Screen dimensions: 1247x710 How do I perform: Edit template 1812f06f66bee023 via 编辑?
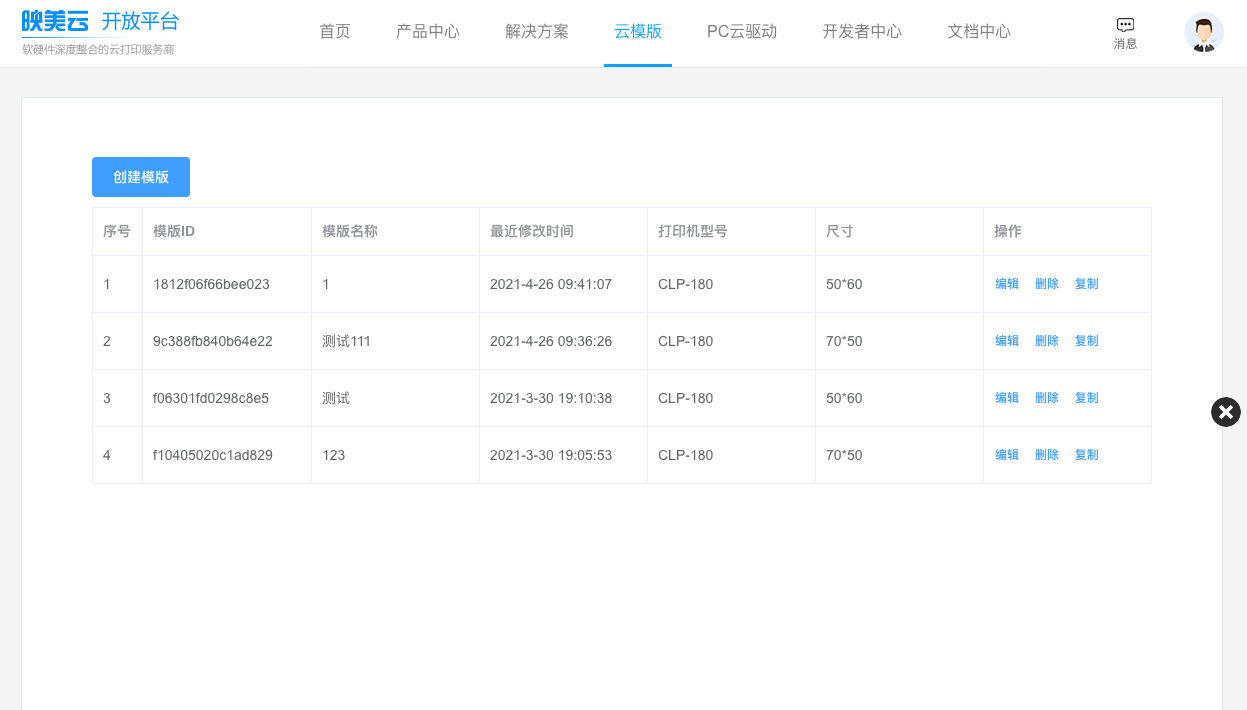coord(1007,284)
